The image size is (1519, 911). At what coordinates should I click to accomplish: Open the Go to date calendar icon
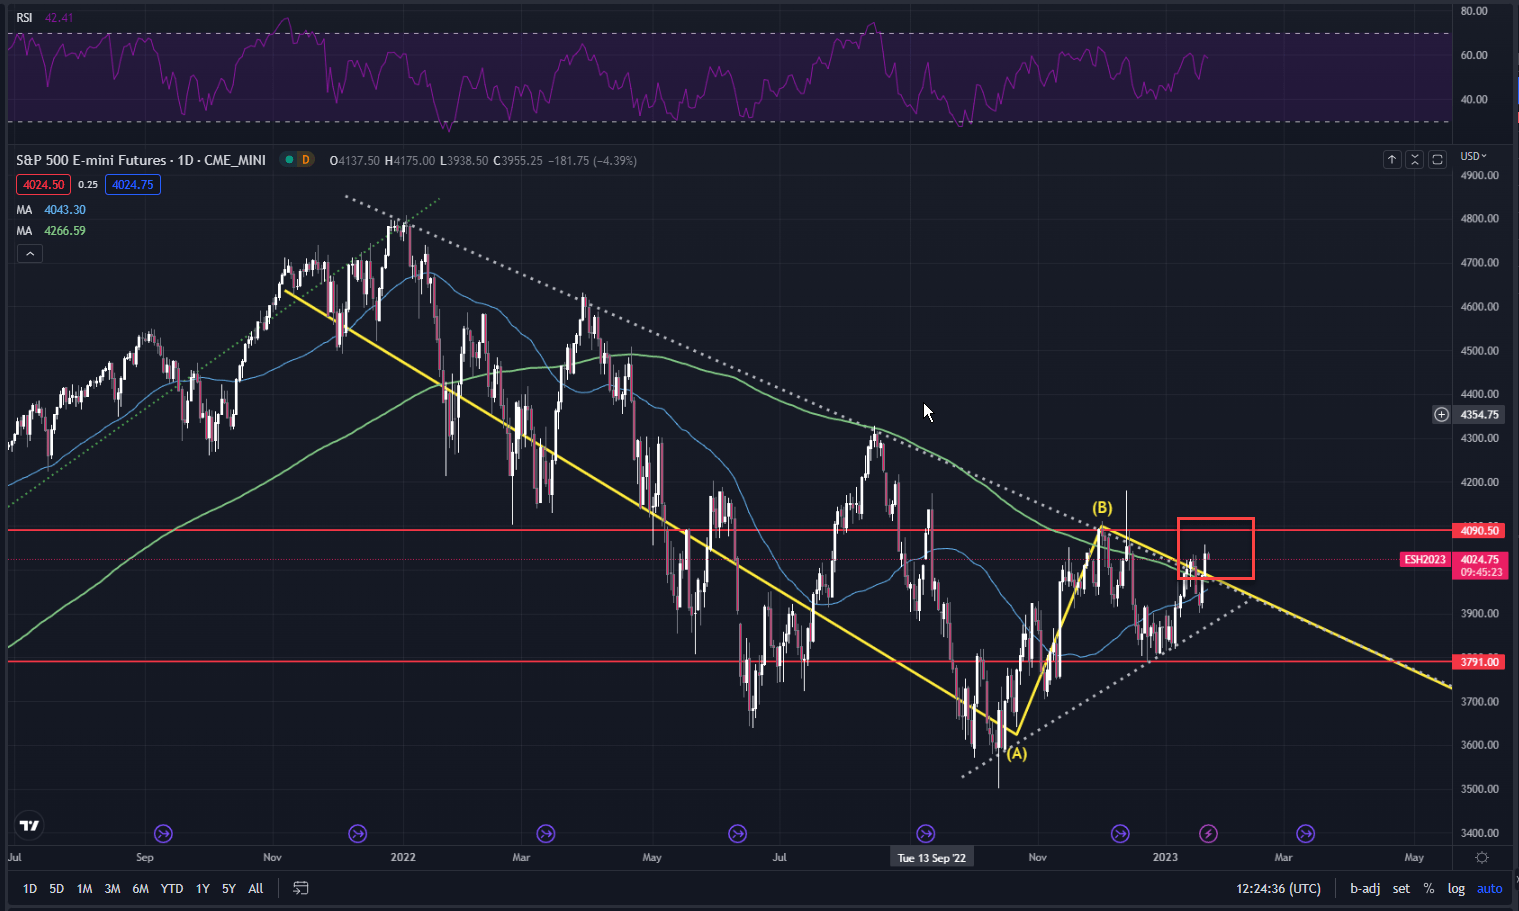300,888
